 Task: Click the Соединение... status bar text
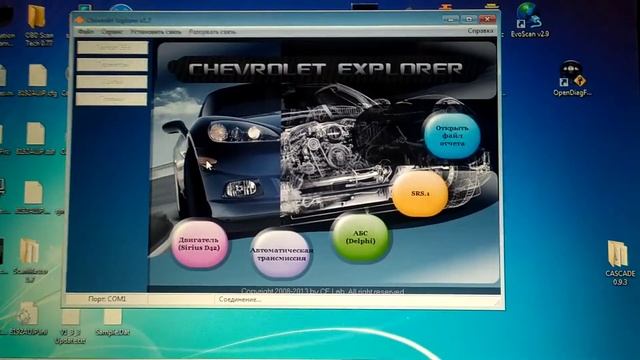pyautogui.click(x=240, y=300)
